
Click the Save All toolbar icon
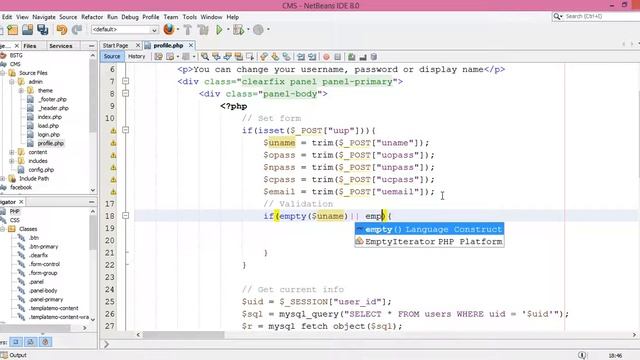point(42,30)
